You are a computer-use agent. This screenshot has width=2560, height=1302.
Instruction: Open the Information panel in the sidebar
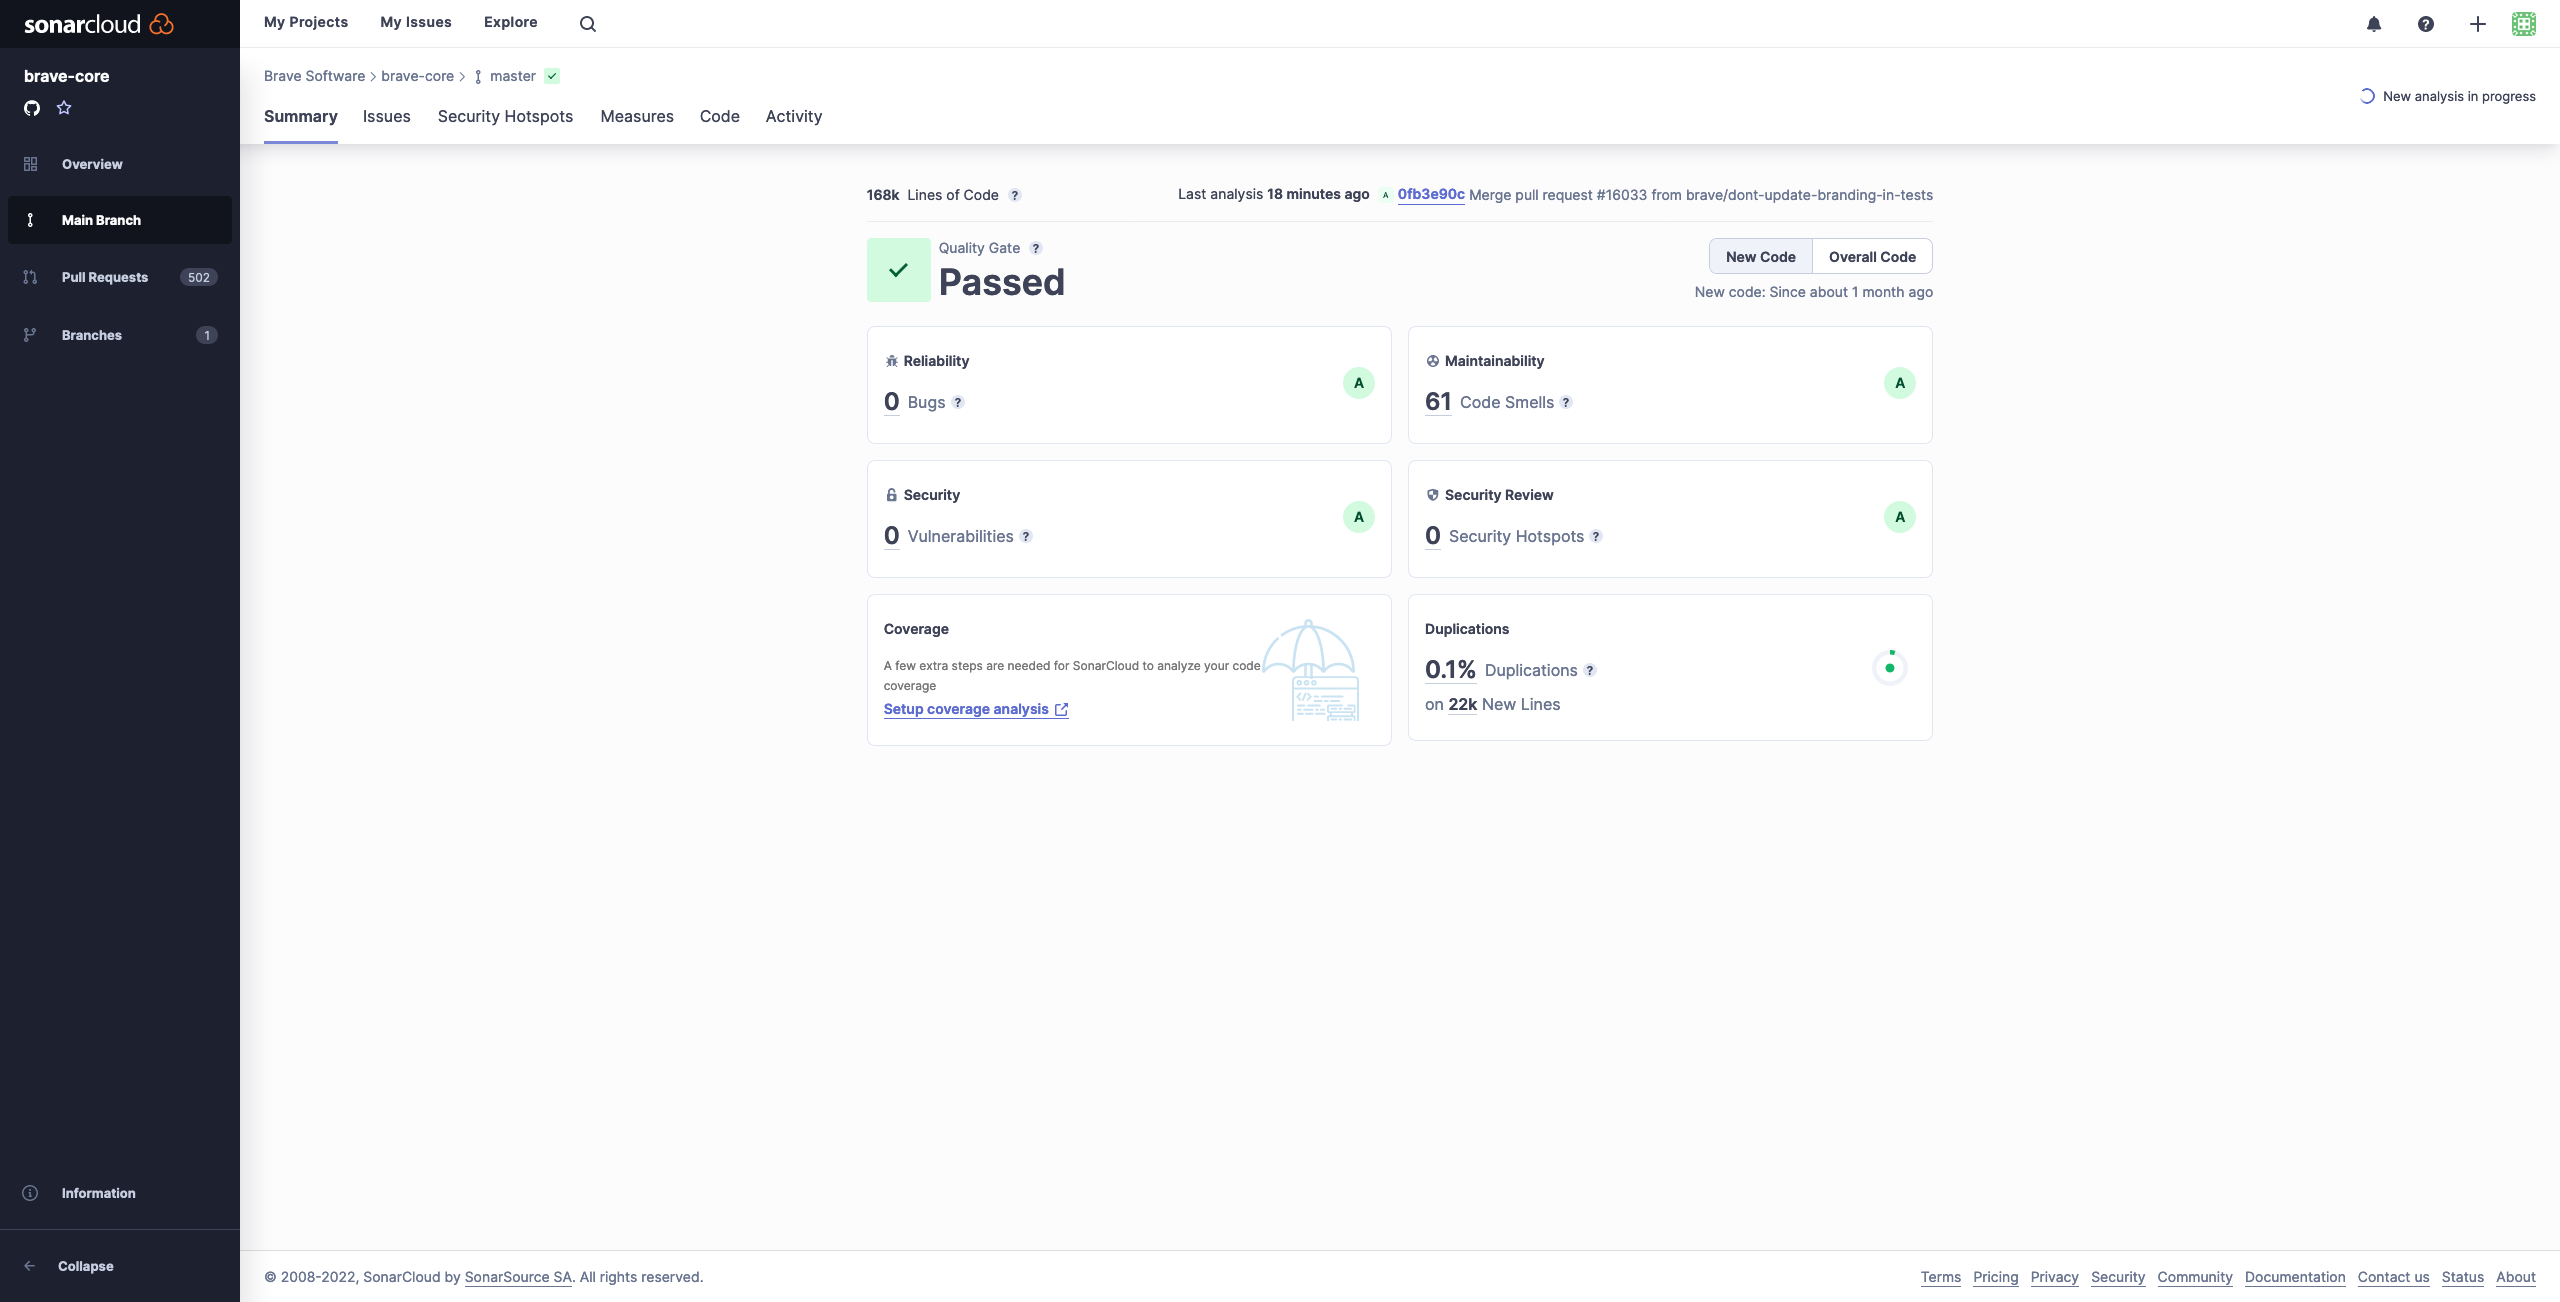[98, 1192]
